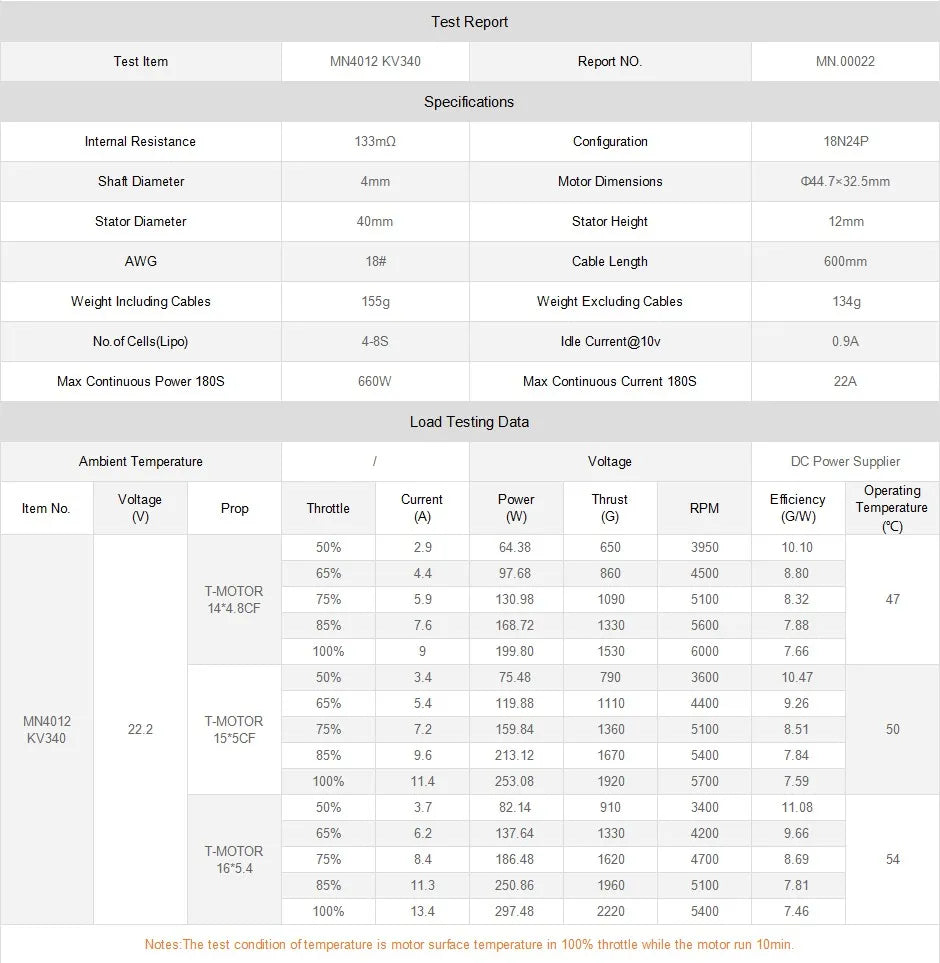The height and width of the screenshot is (963, 940).
Task: Select the Cable Length 600mm value
Action: 845,261
